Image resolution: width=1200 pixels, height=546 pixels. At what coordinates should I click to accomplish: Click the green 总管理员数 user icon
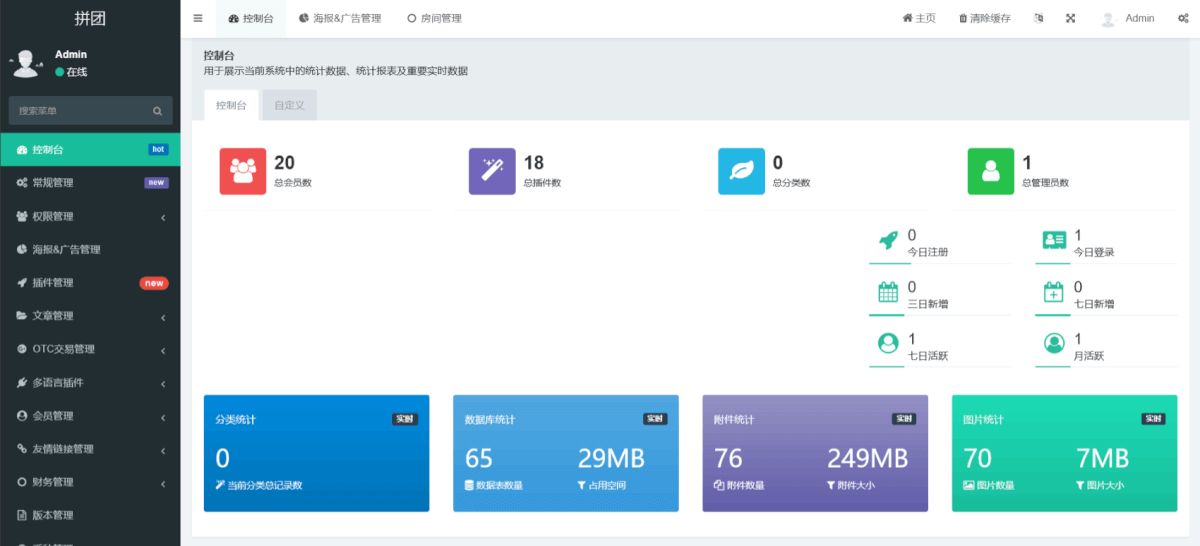pos(991,171)
